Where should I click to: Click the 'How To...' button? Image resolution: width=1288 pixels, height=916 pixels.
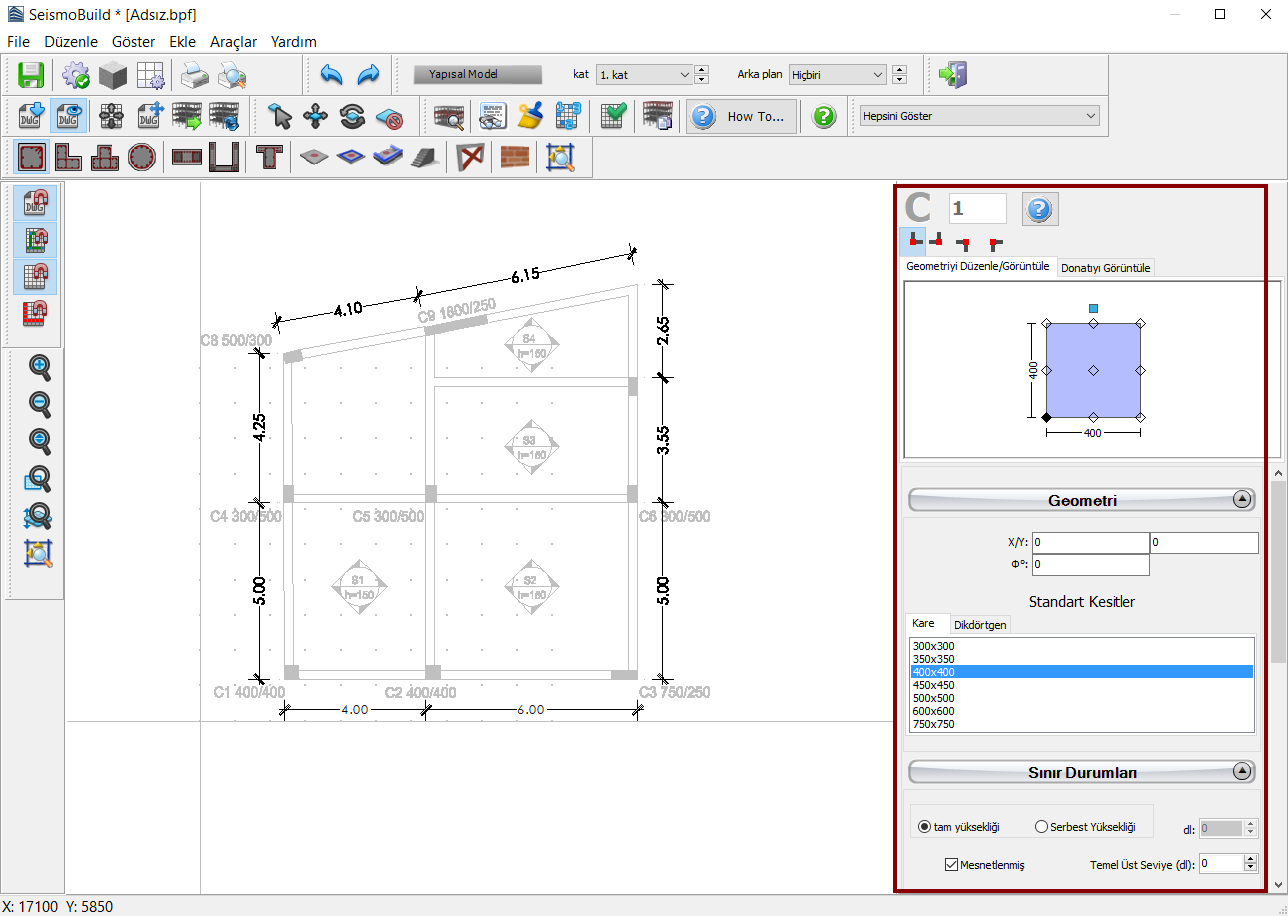click(742, 116)
